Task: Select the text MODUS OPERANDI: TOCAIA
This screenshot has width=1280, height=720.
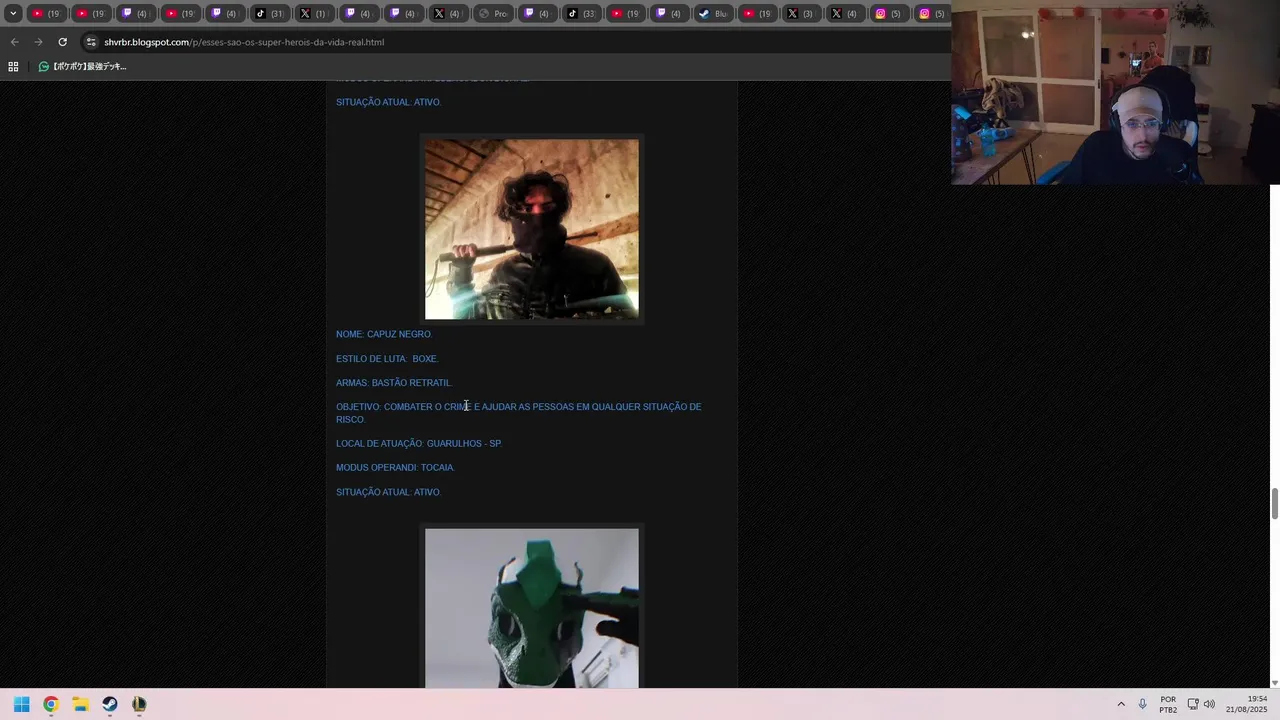Action: coord(395,467)
